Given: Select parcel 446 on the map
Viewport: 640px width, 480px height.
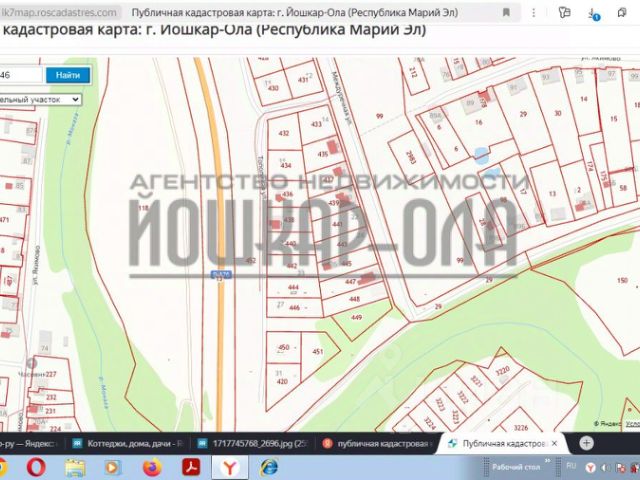Looking at the screenshot, I should click(294, 308).
